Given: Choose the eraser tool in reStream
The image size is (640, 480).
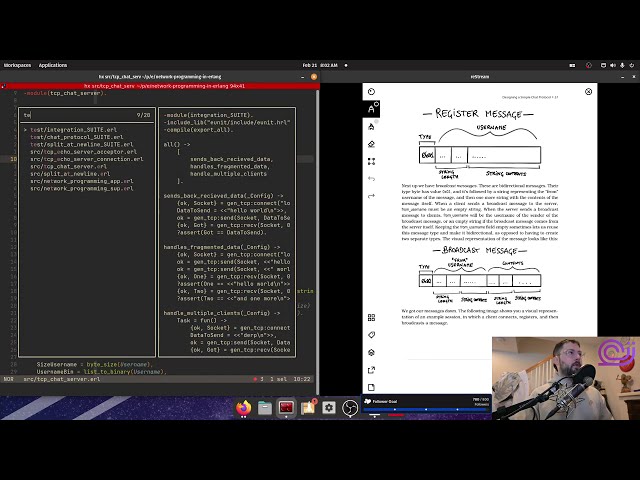Looking at the screenshot, I should pyautogui.click(x=371, y=144).
